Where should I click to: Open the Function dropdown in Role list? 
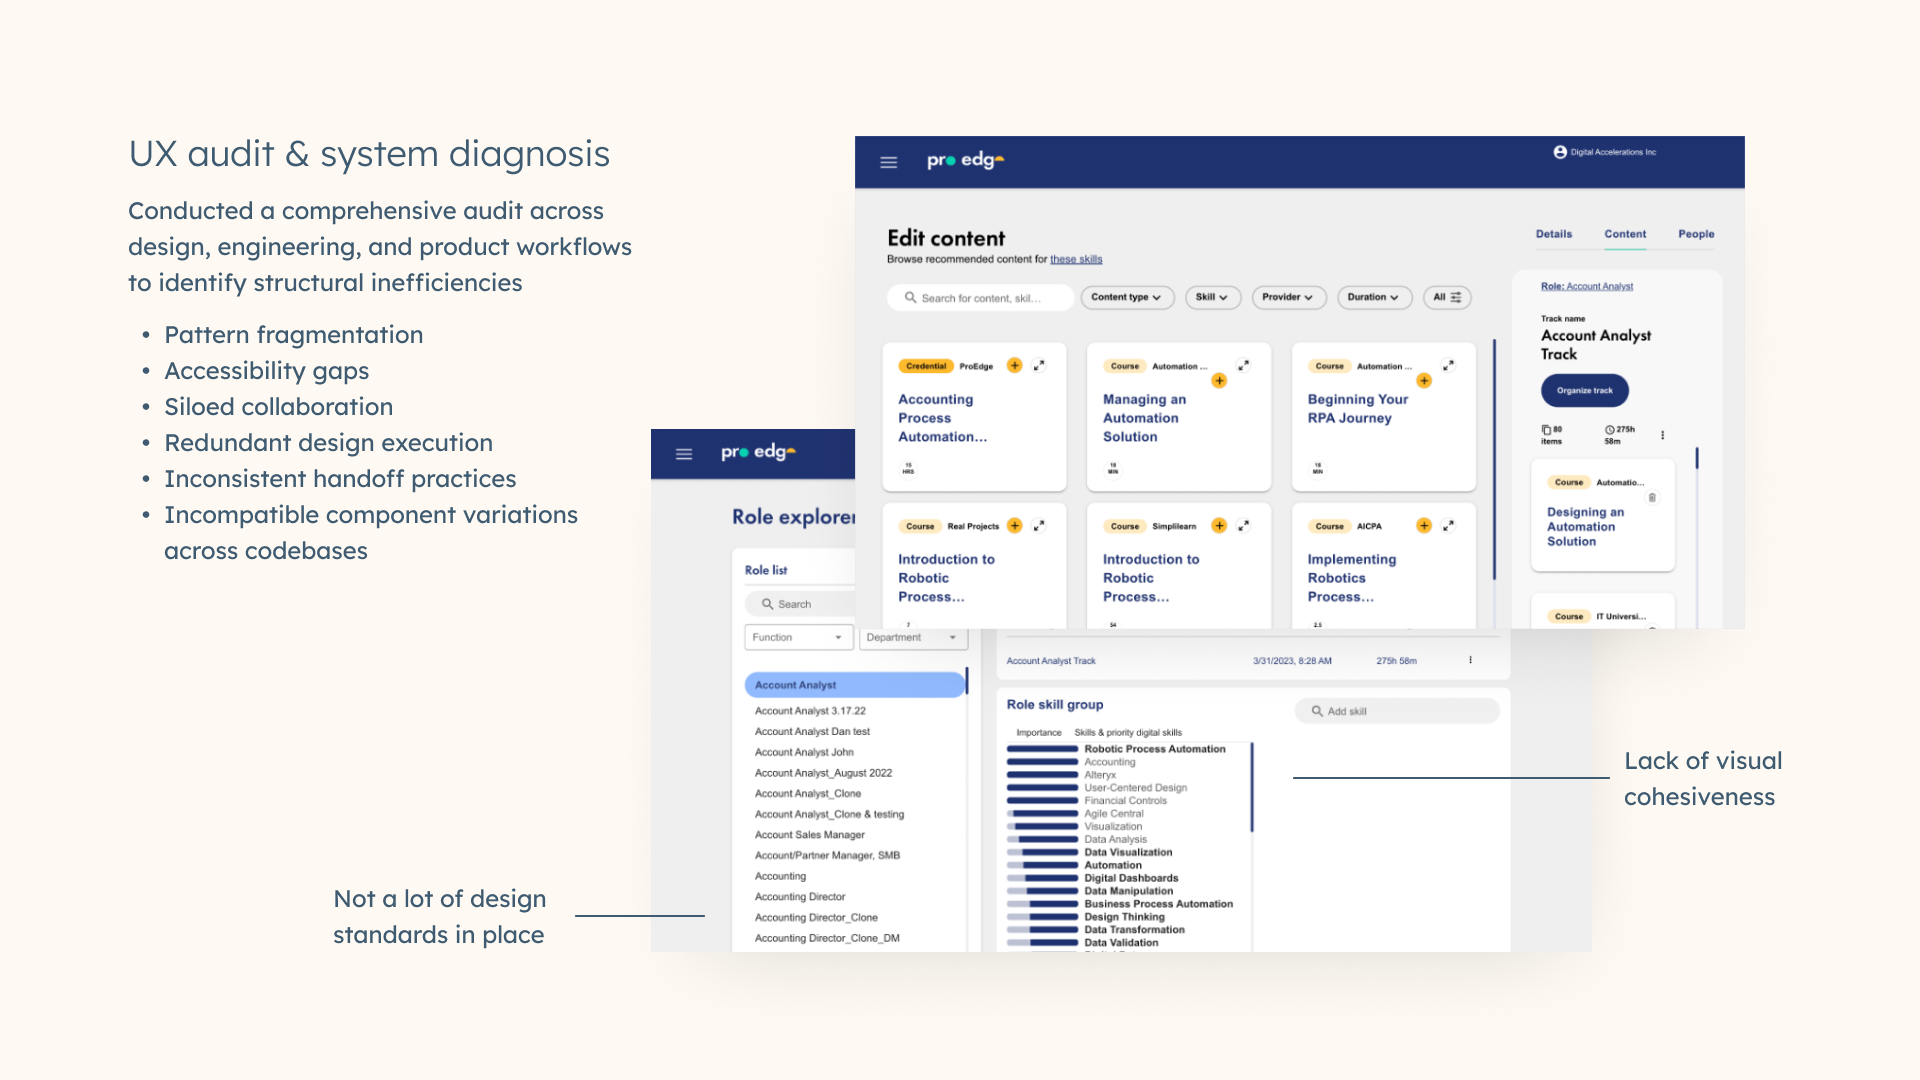tap(797, 637)
